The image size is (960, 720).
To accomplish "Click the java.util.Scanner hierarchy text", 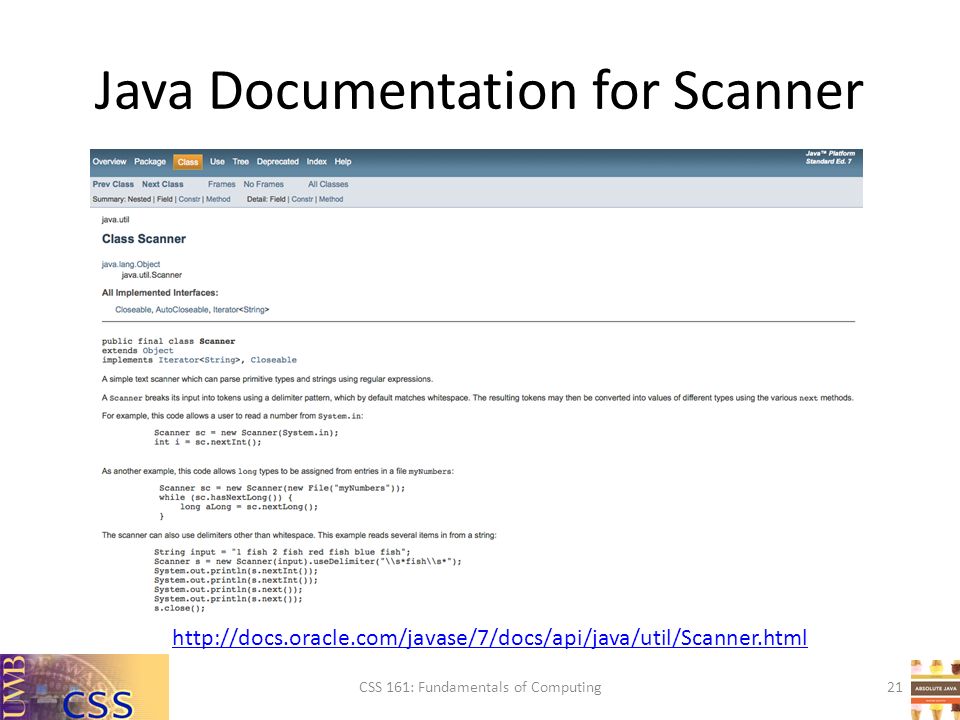I will 152,276.
